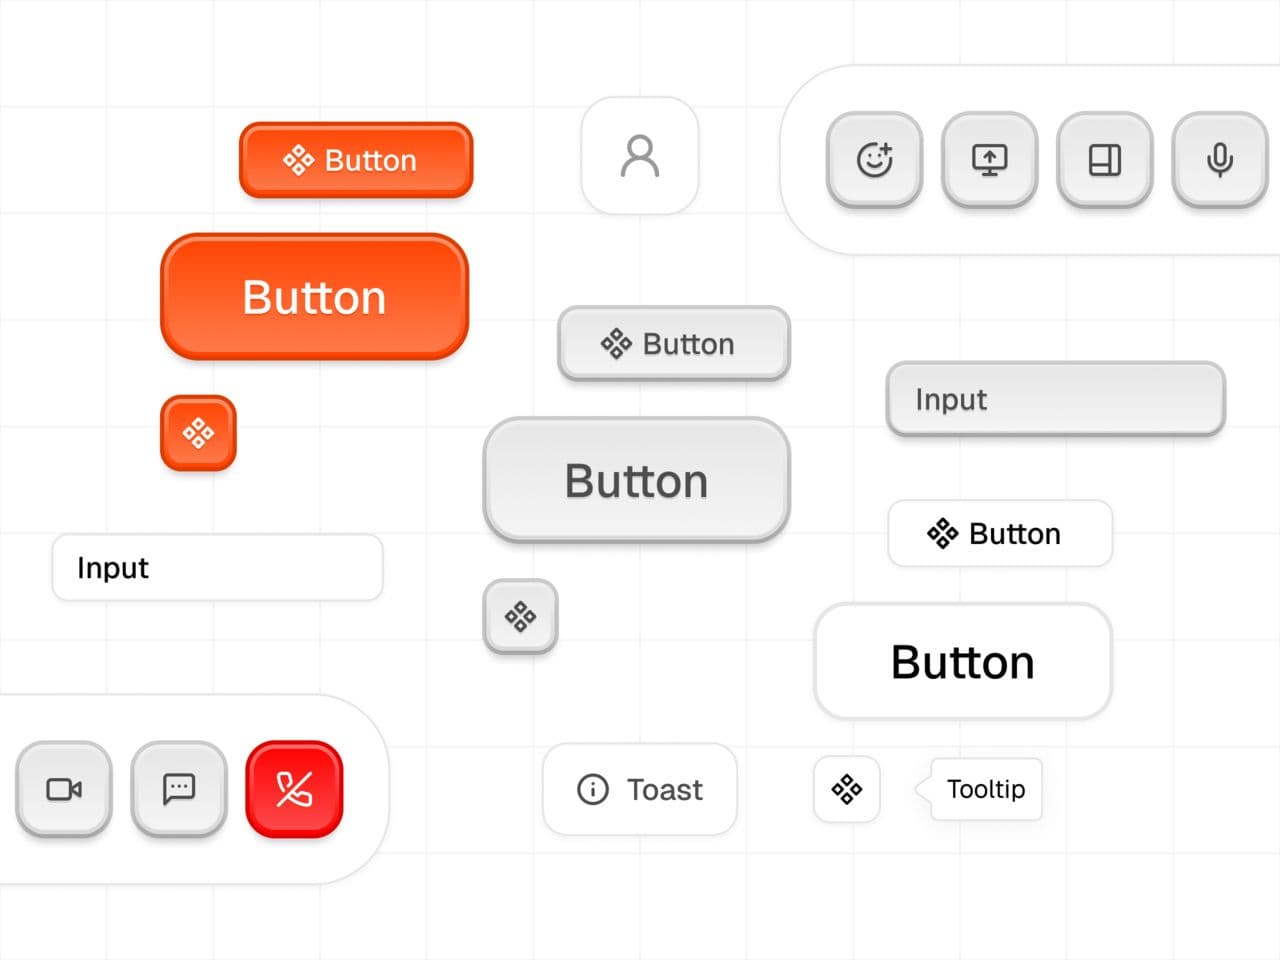Focus the white Input field
Screen dimensions: 1280x960
tap(217, 567)
